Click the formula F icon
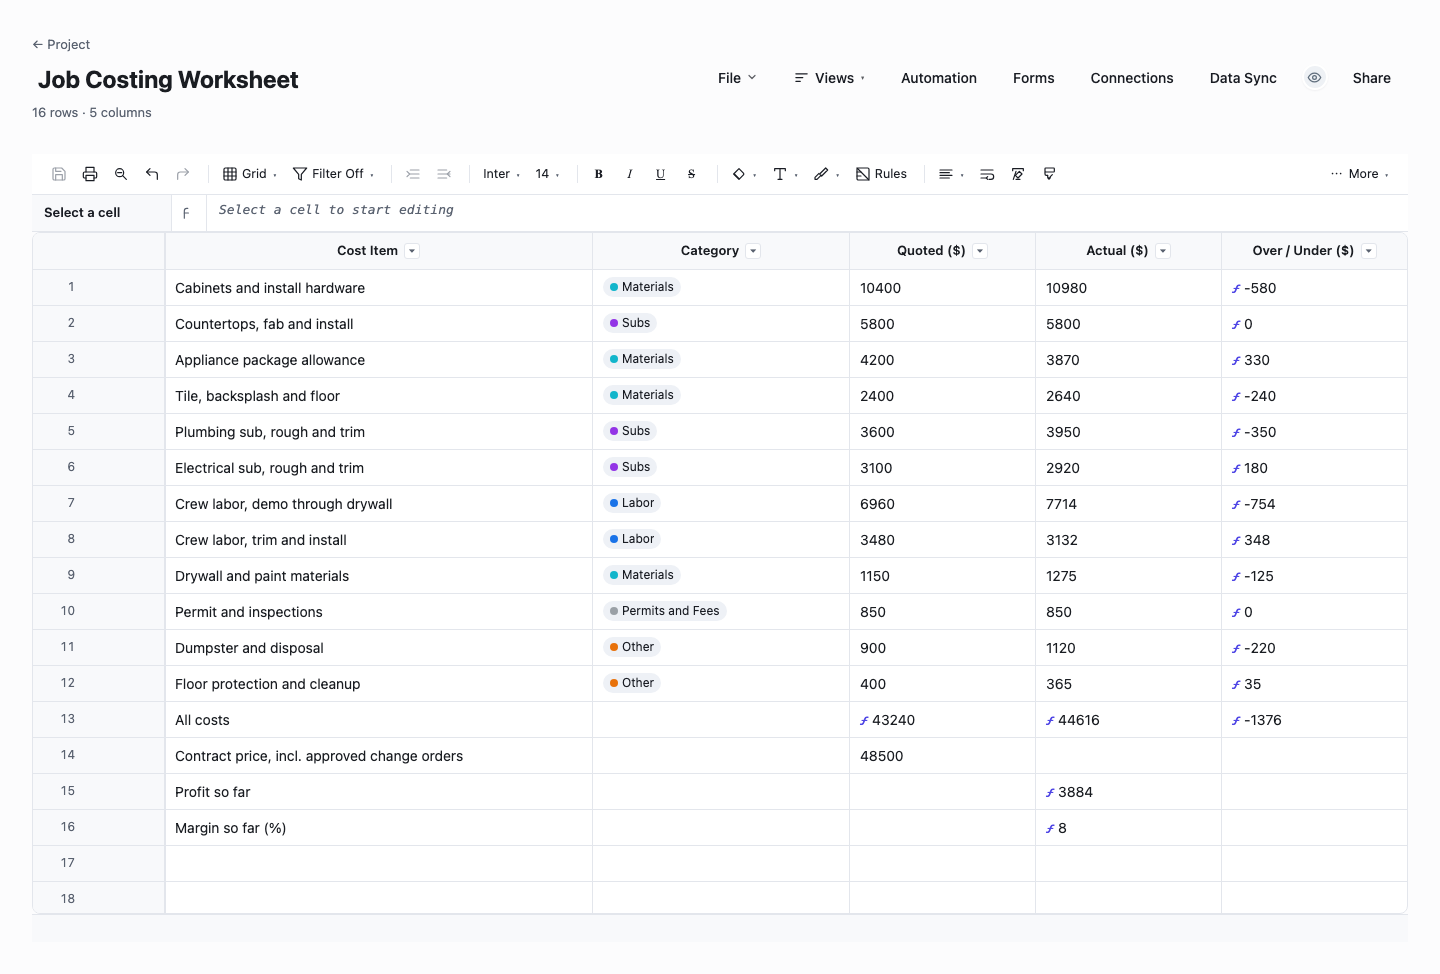The width and height of the screenshot is (1440, 974). tap(186, 213)
